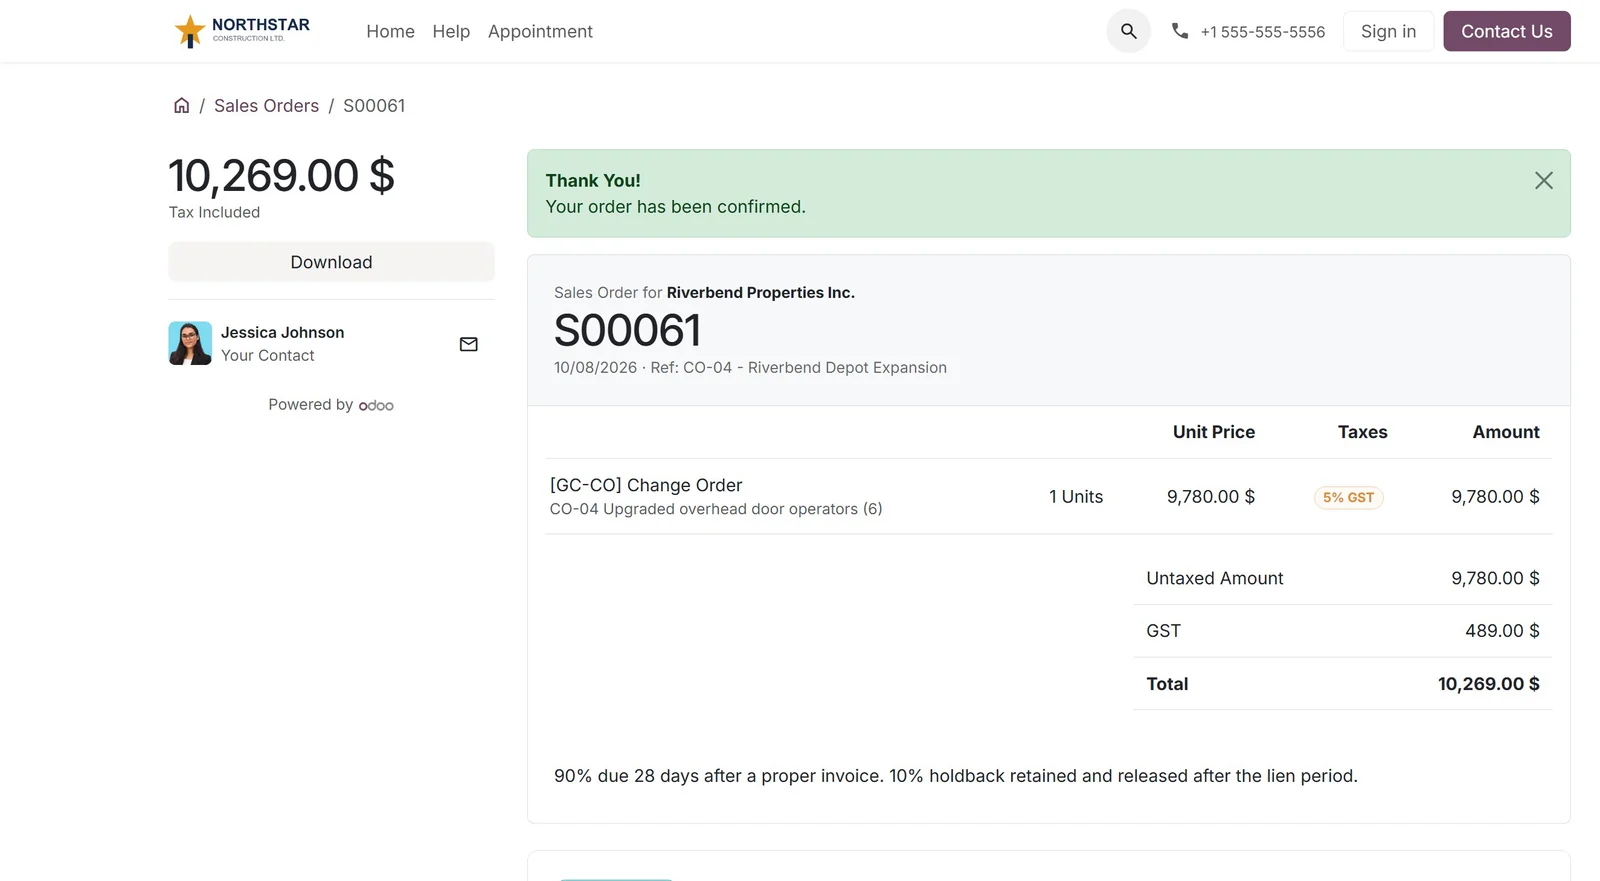Click the 5% GST tax badge

click(x=1348, y=497)
